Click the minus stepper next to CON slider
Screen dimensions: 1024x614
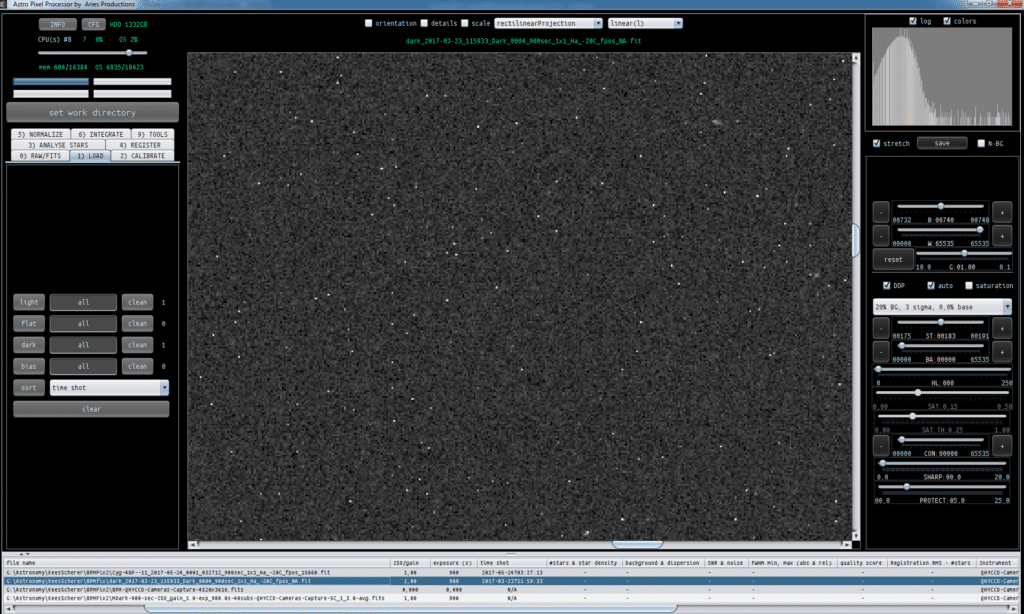(881, 445)
